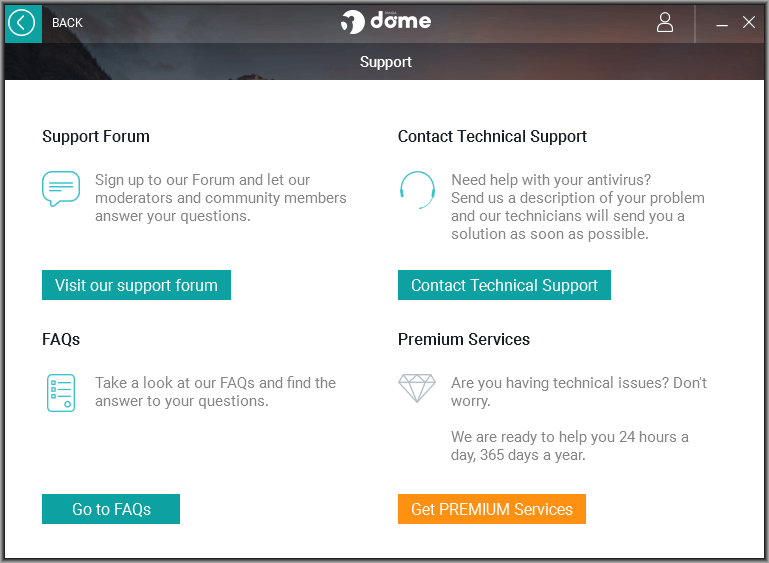Close the Dome Support window
This screenshot has width=769, height=563.
(x=748, y=22)
